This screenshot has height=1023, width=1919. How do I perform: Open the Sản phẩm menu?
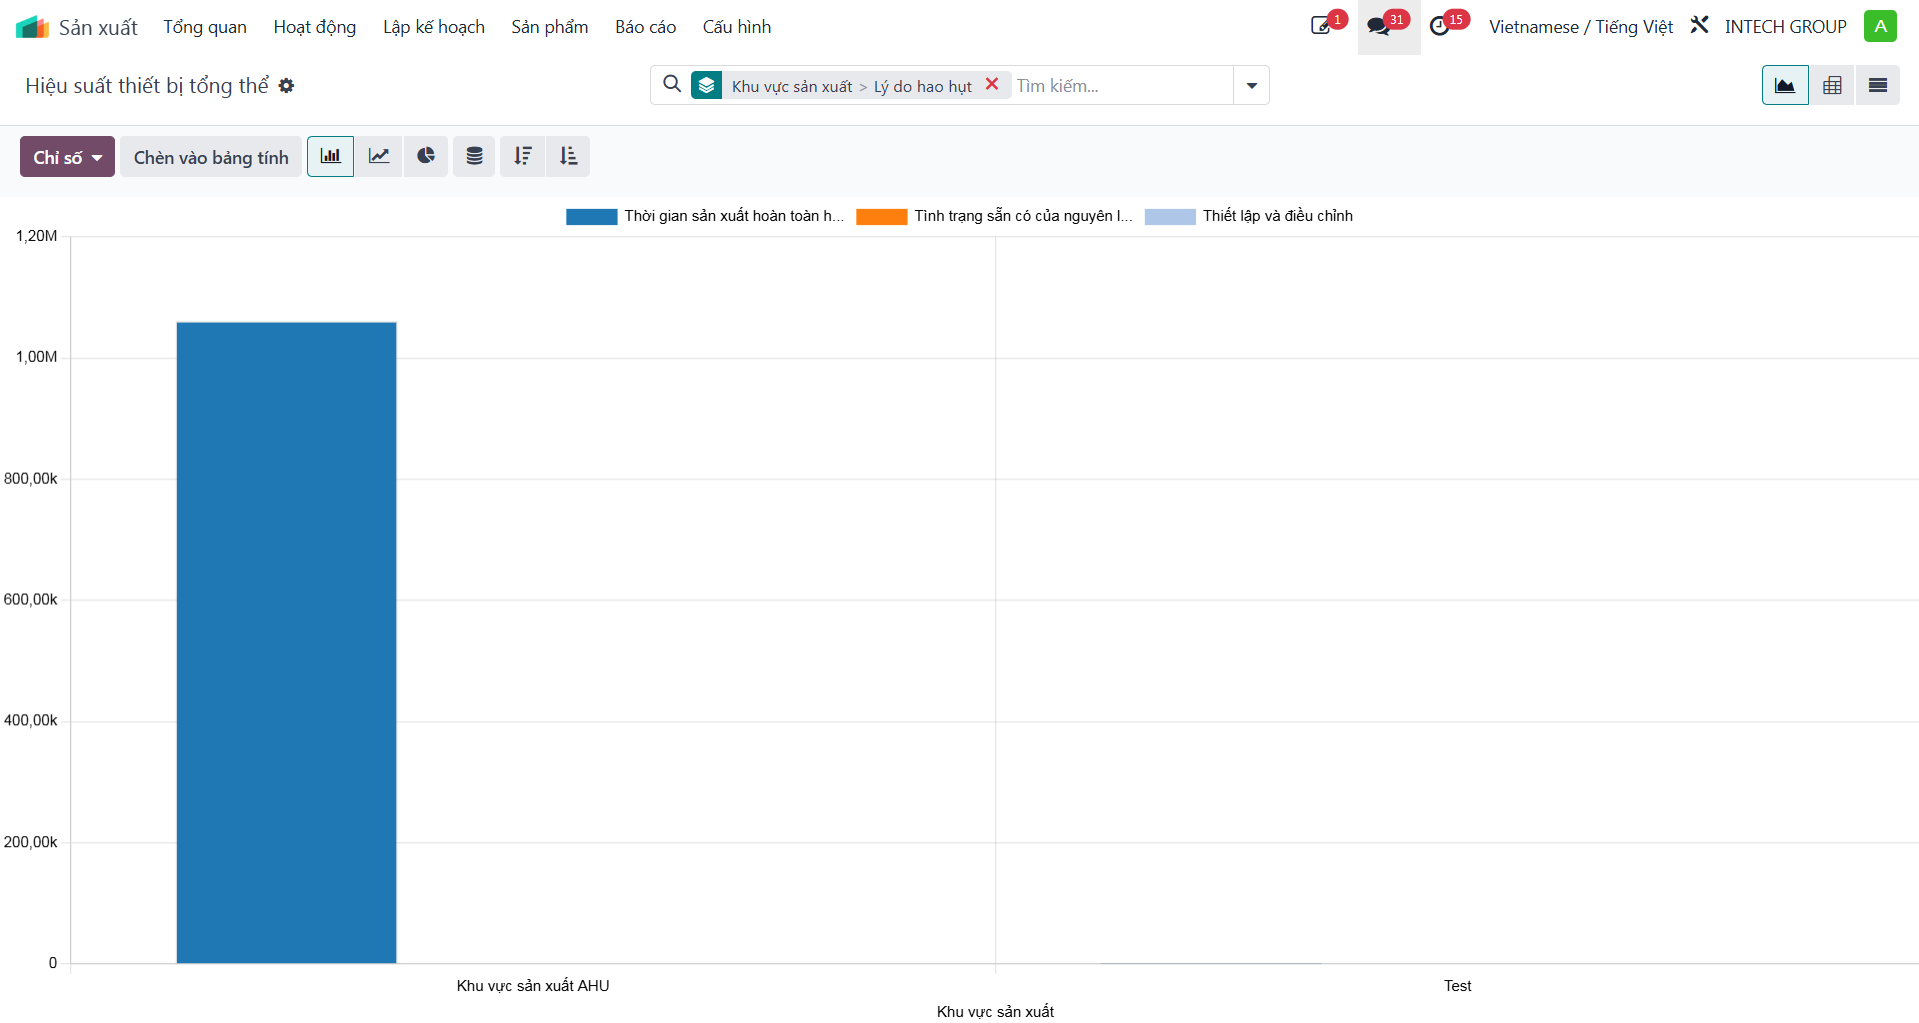tap(550, 27)
